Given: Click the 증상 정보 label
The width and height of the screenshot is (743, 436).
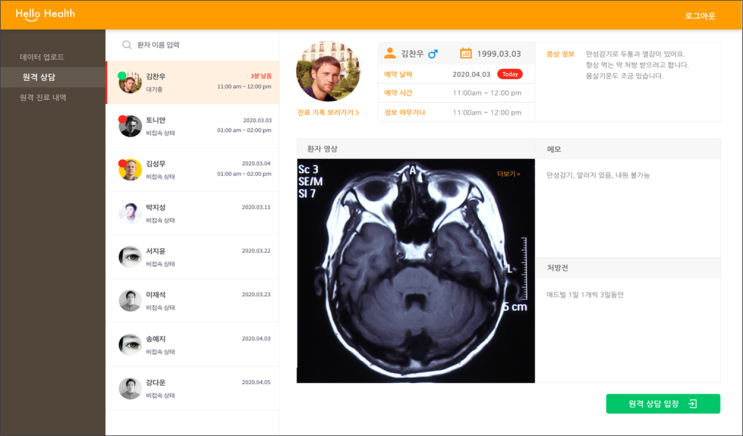Looking at the screenshot, I should (560, 54).
